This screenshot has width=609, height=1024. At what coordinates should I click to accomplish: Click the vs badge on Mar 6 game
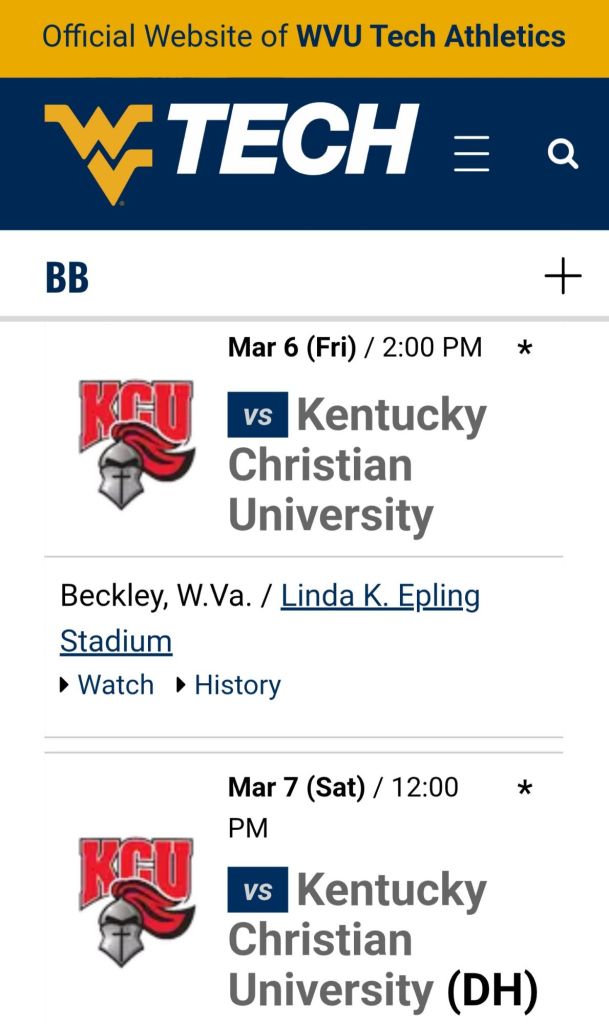coord(258,415)
